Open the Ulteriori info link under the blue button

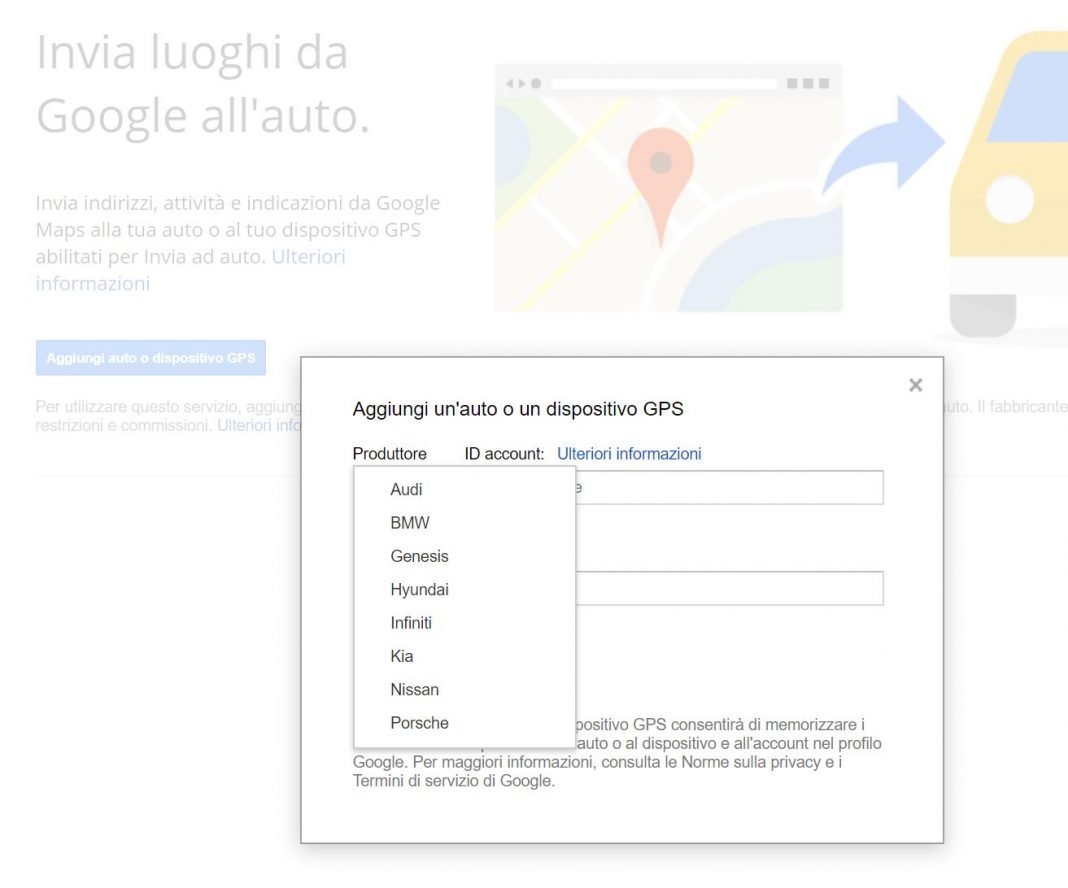click(x=259, y=426)
